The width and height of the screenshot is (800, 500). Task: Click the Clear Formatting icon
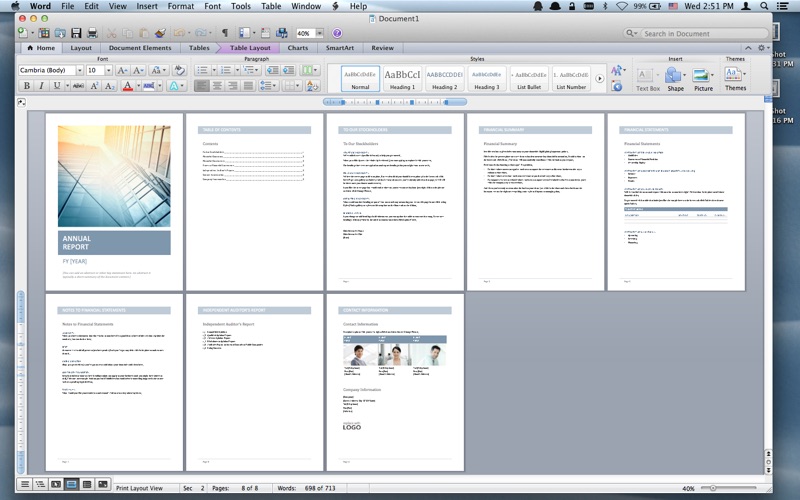pyautogui.click(x=180, y=71)
